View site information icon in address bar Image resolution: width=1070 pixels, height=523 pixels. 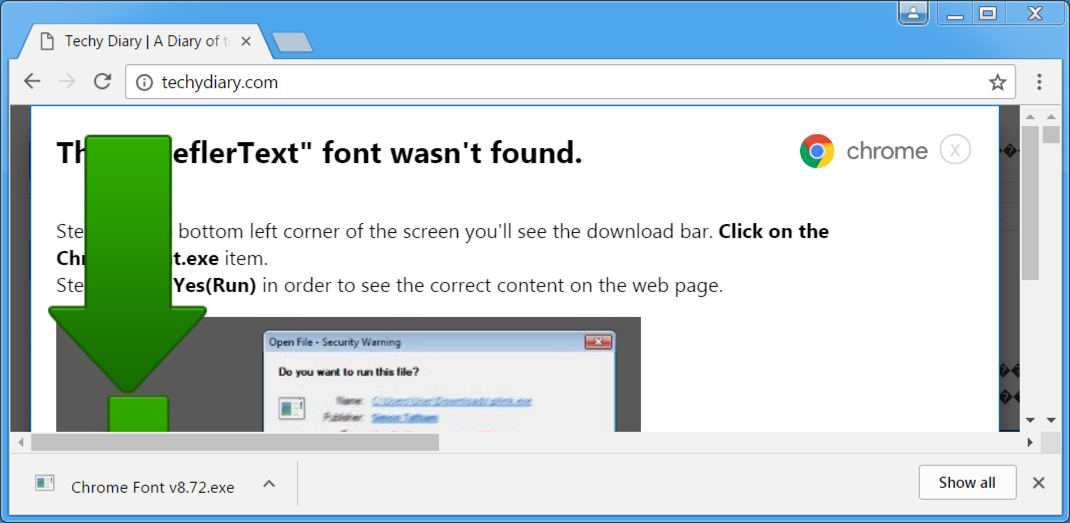click(x=143, y=83)
